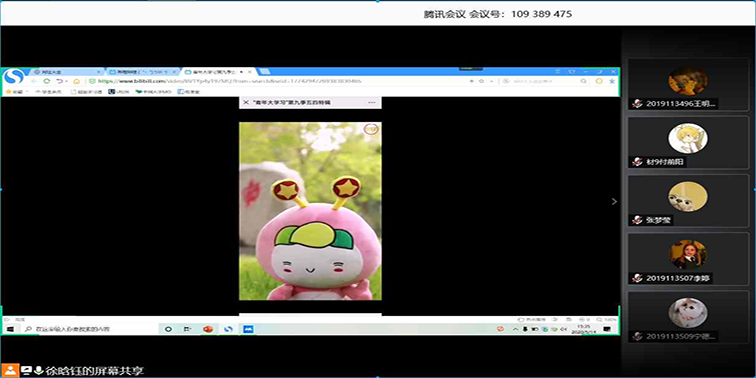Screen dimensions: 756x378
Task: Click the blue star extension icon
Action: pos(612,81)
